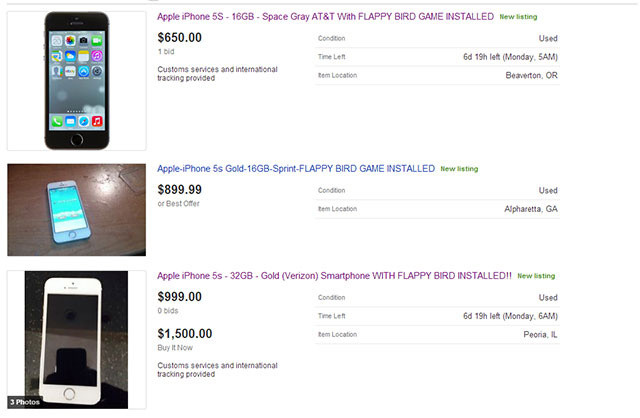Click the New listing tag on Sprint listing
This screenshot has width=640, height=418.
point(459,169)
